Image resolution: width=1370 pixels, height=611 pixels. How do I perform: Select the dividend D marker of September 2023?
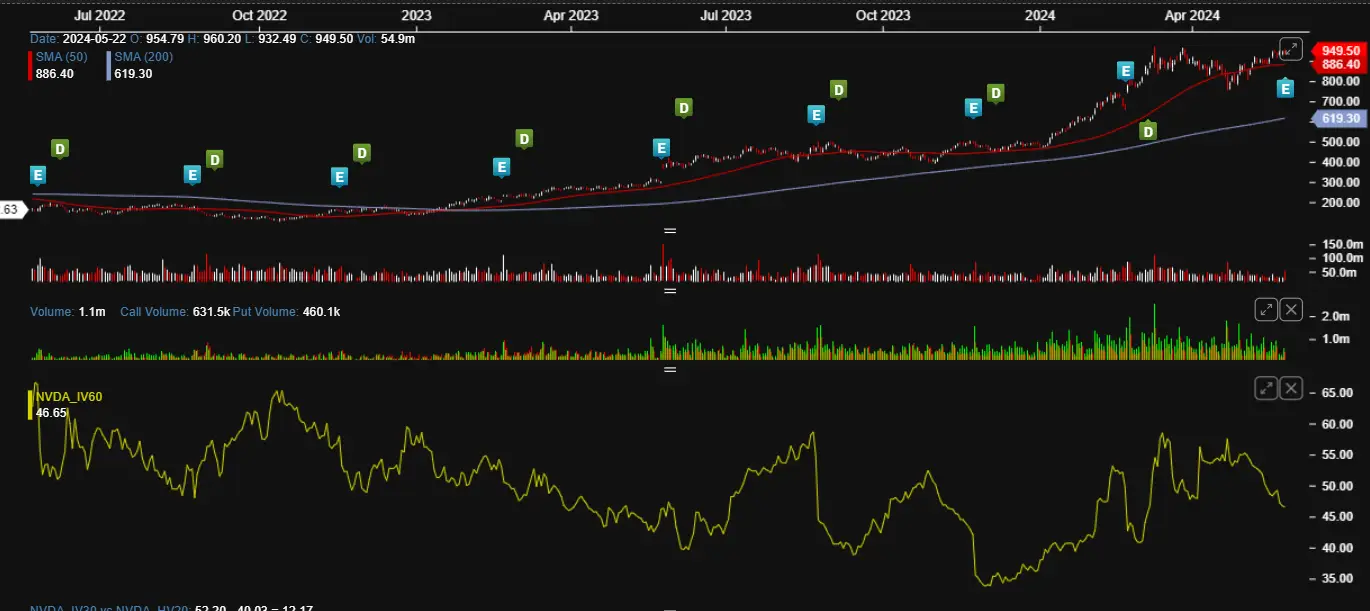click(x=839, y=90)
